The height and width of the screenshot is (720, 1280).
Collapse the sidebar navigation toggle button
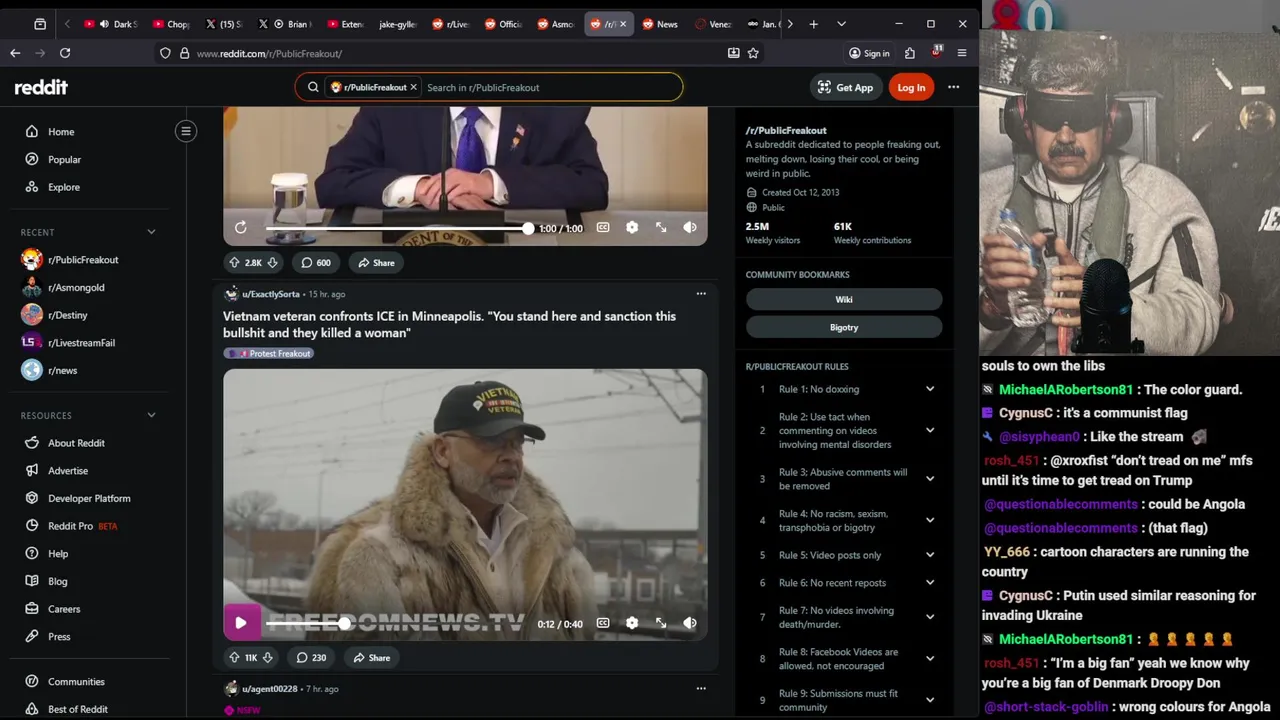click(x=186, y=131)
